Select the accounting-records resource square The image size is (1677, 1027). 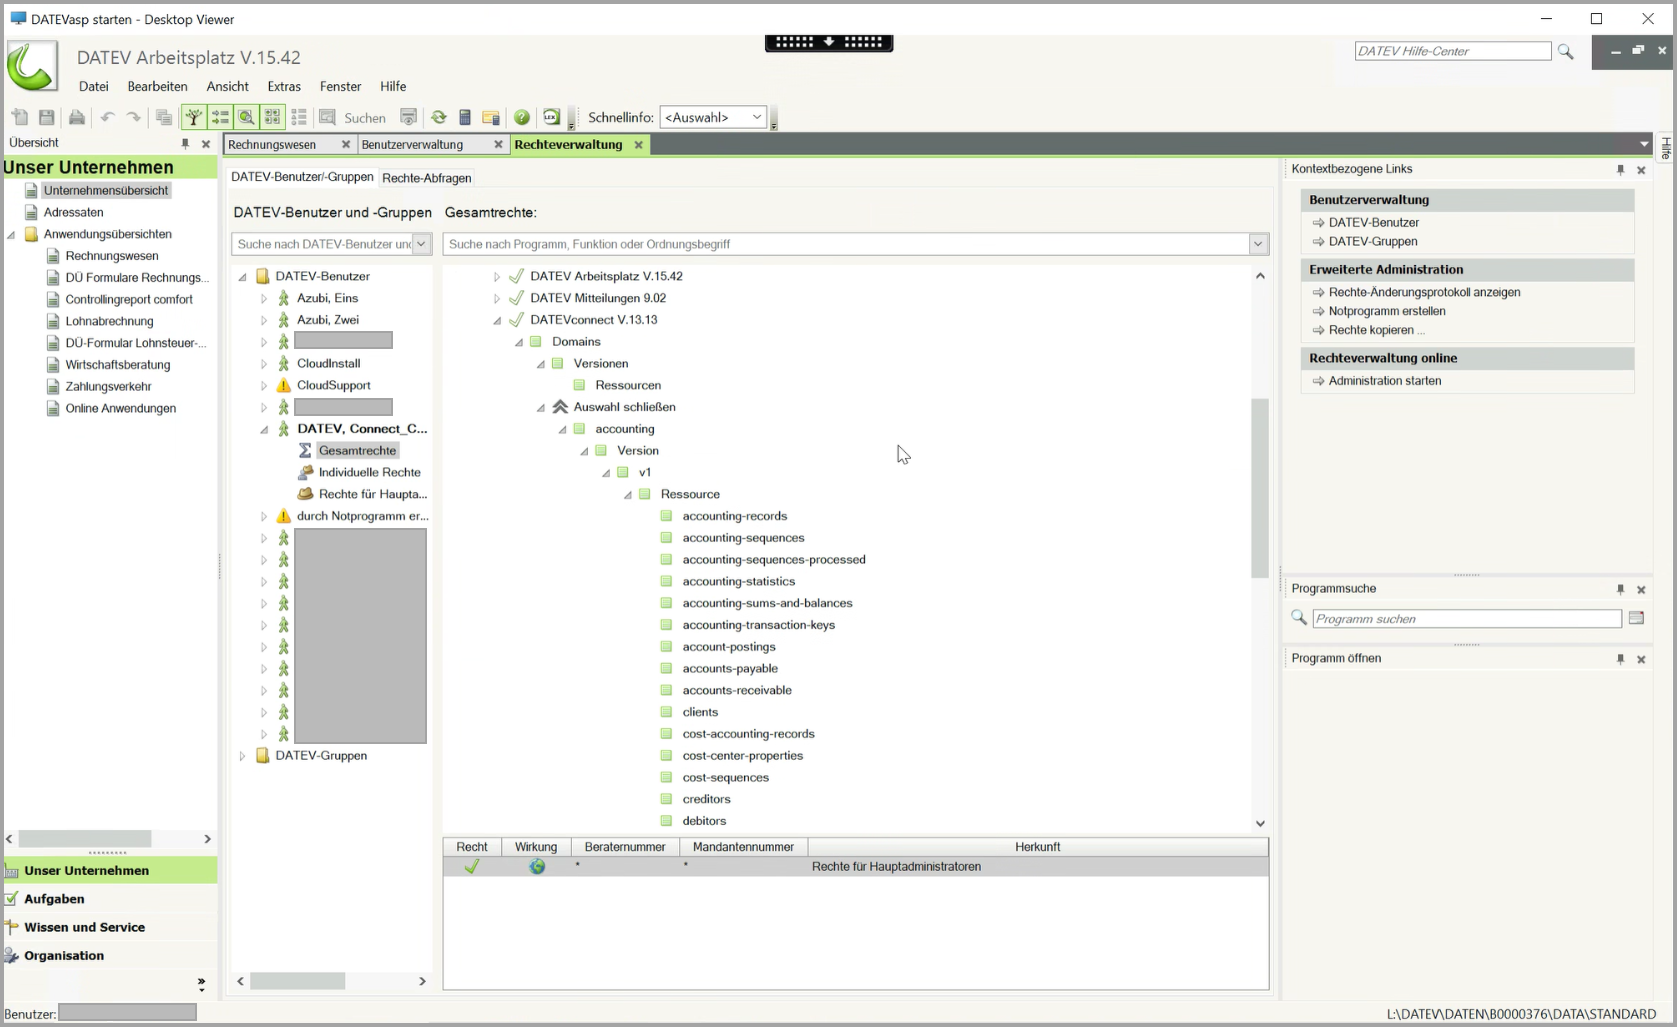[667, 516]
